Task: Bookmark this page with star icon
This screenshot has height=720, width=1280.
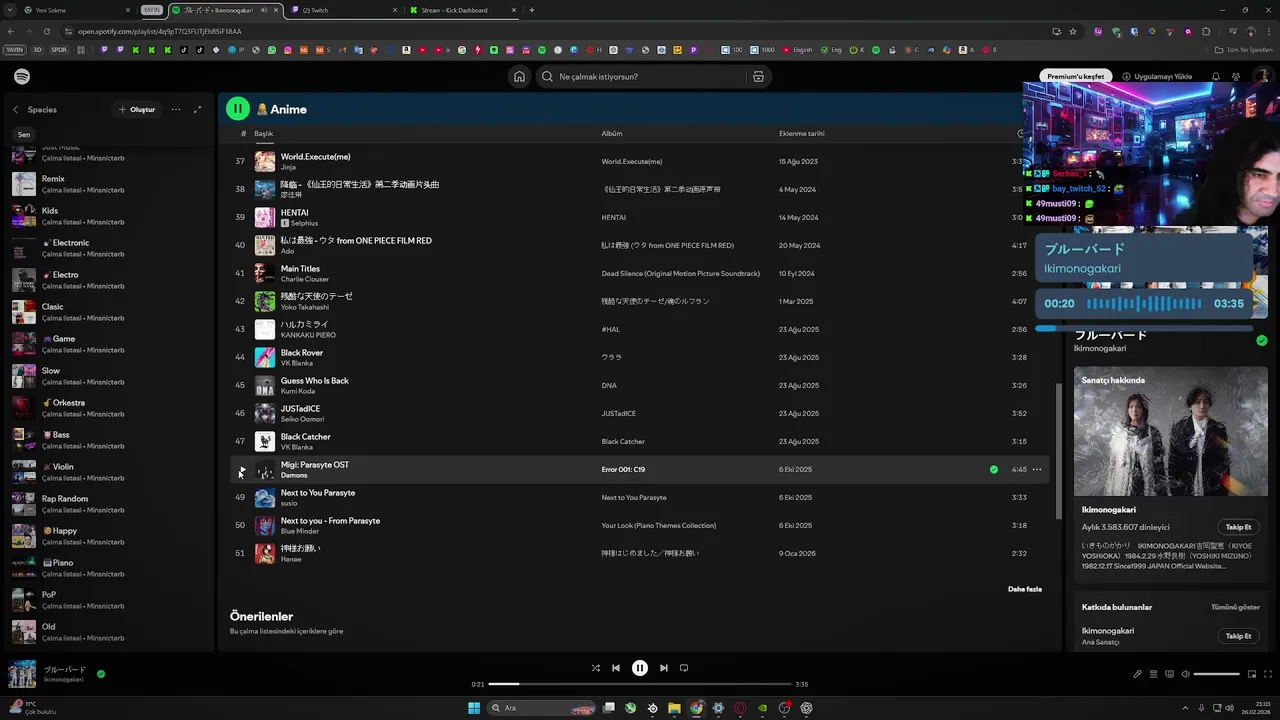Action: pos(1073,31)
